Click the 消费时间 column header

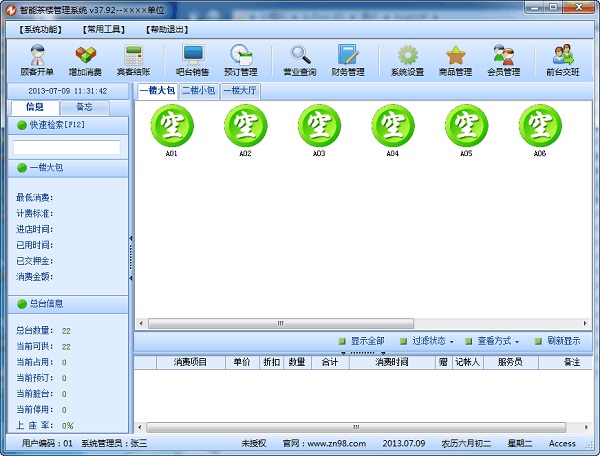tap(392, 362)
